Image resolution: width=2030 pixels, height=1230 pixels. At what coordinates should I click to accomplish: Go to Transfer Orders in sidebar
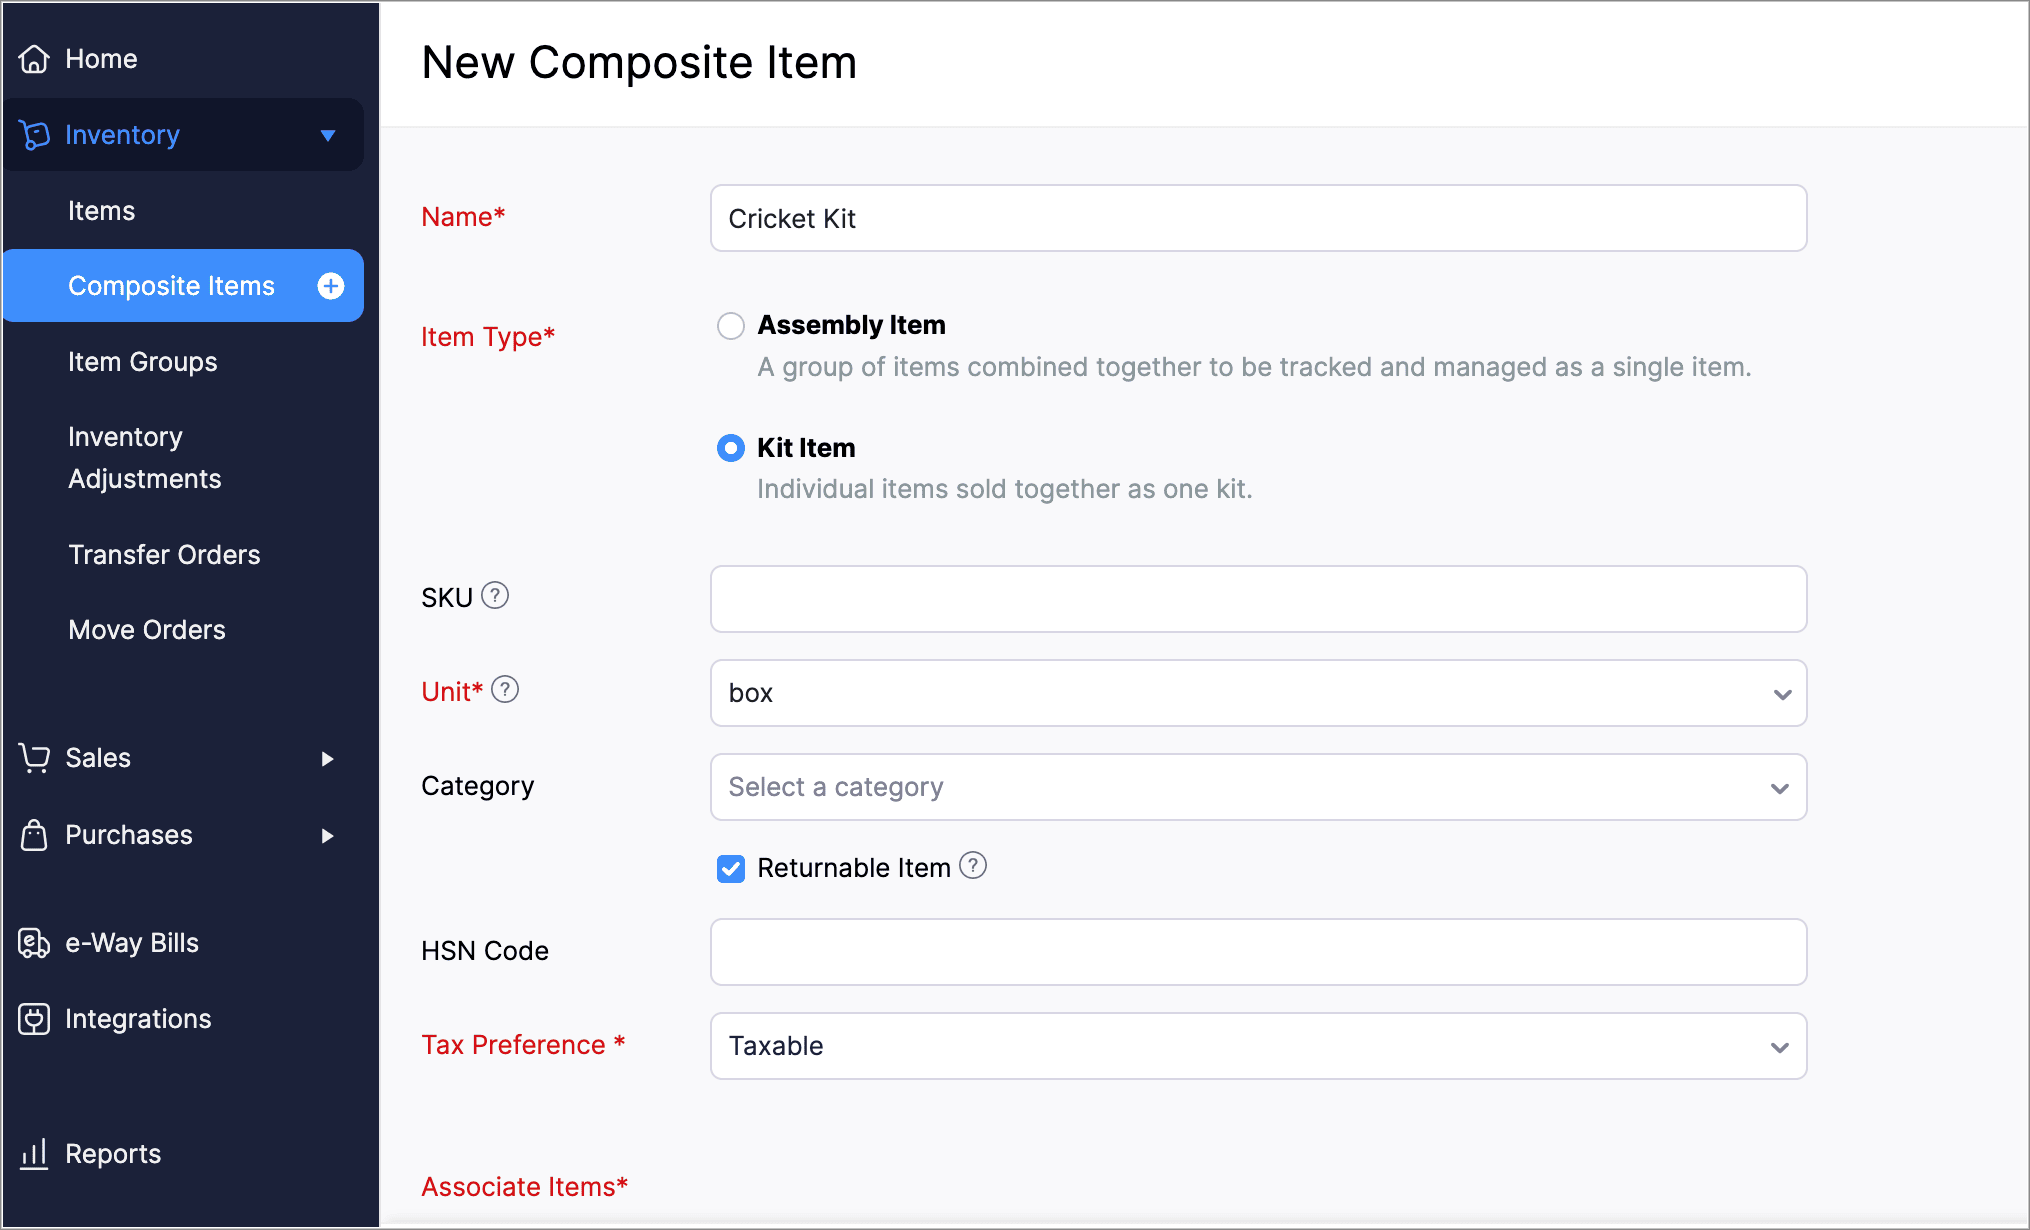point(164,555)
